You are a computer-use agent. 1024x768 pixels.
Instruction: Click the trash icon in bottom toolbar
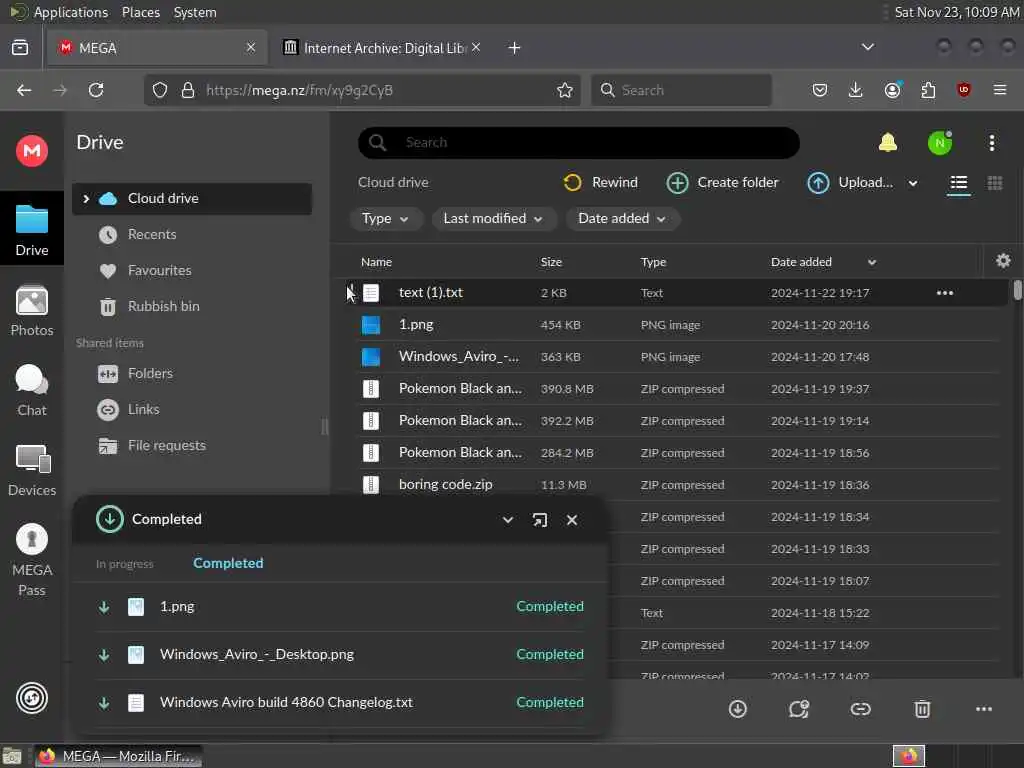click(921, 709)
